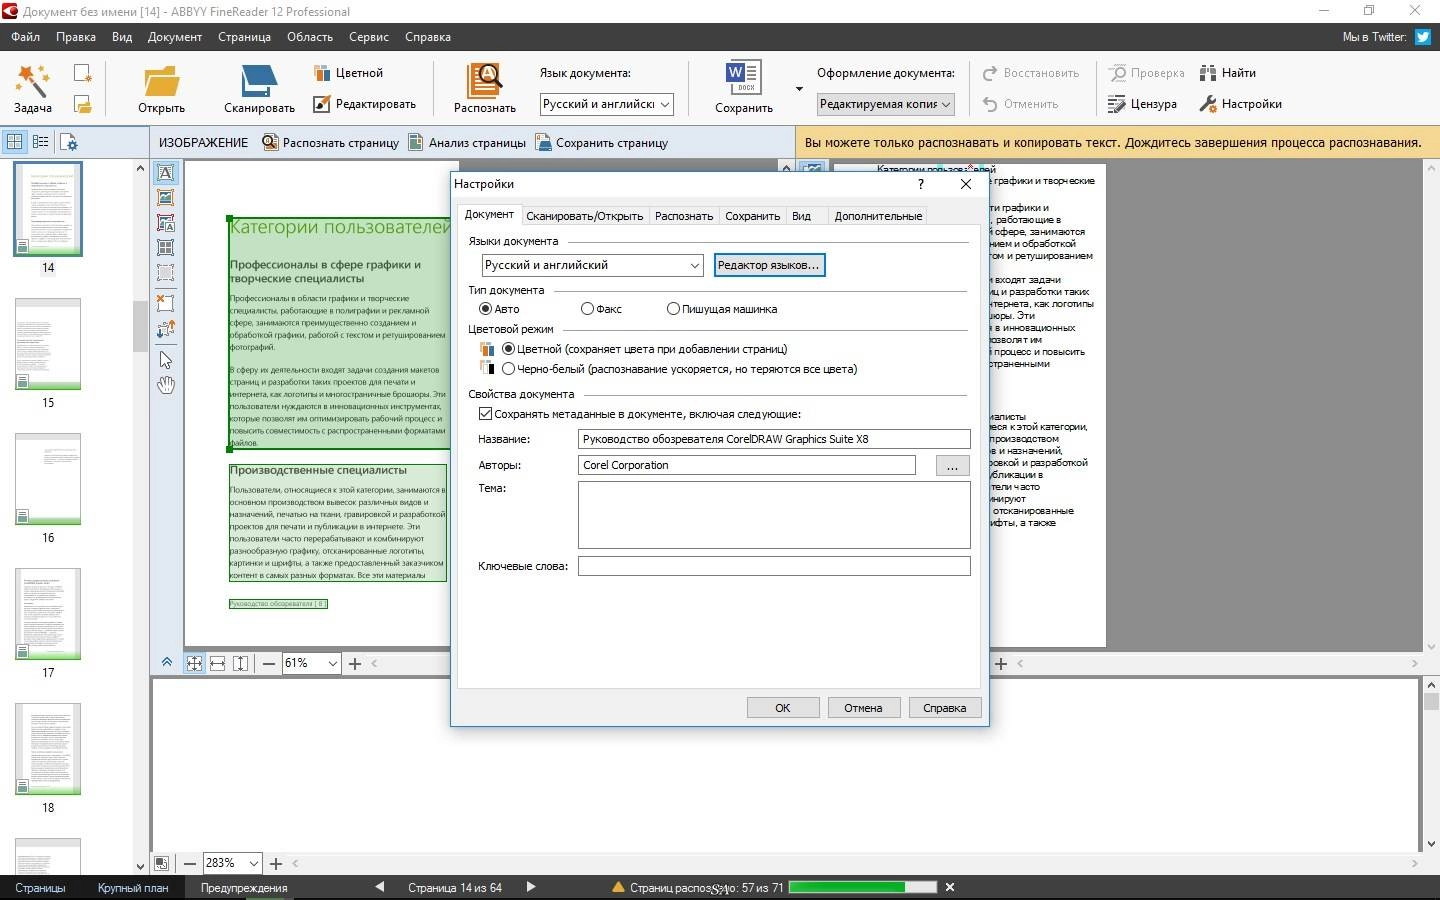
Task: Open Настройки wrench tool in toolbar
Action: [1240, 103]
